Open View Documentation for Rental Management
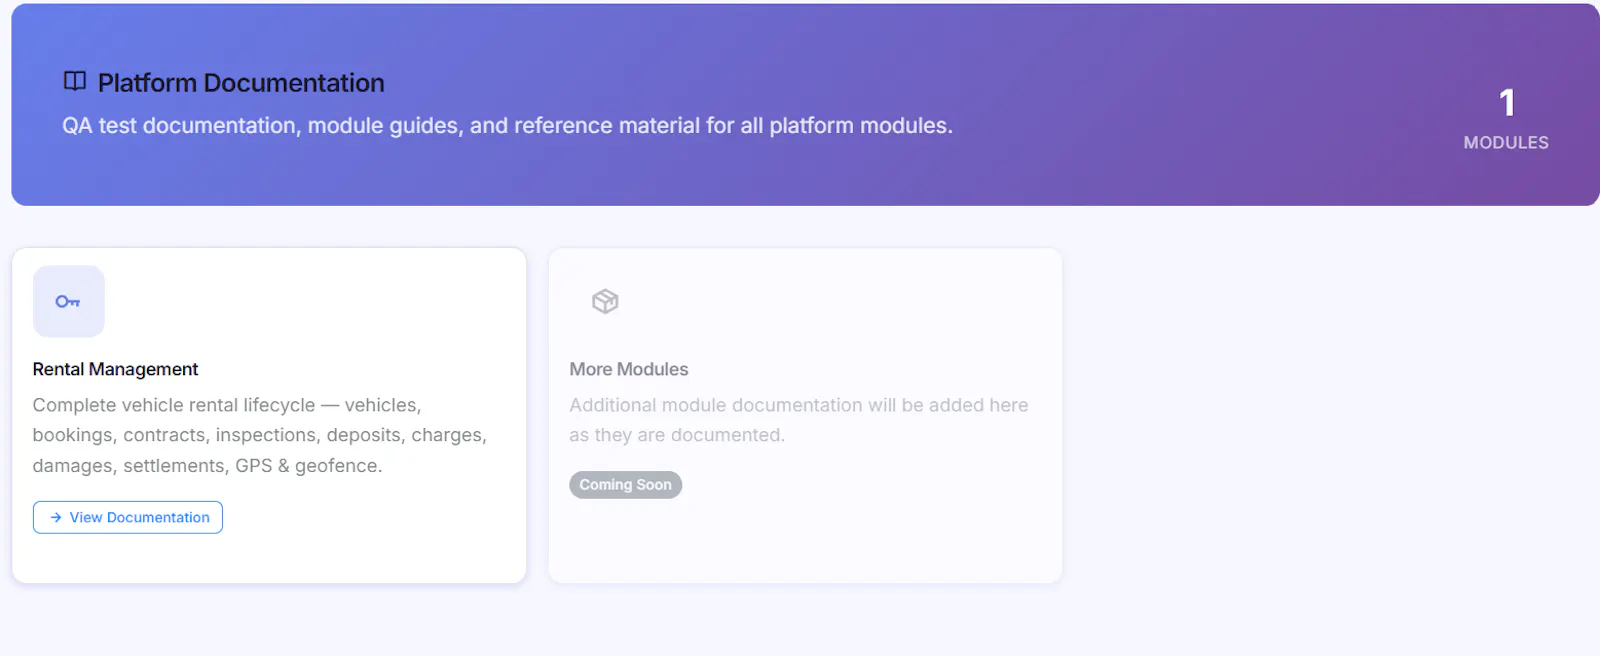This screenshot has height=656, width=1600. click(128, 517)
